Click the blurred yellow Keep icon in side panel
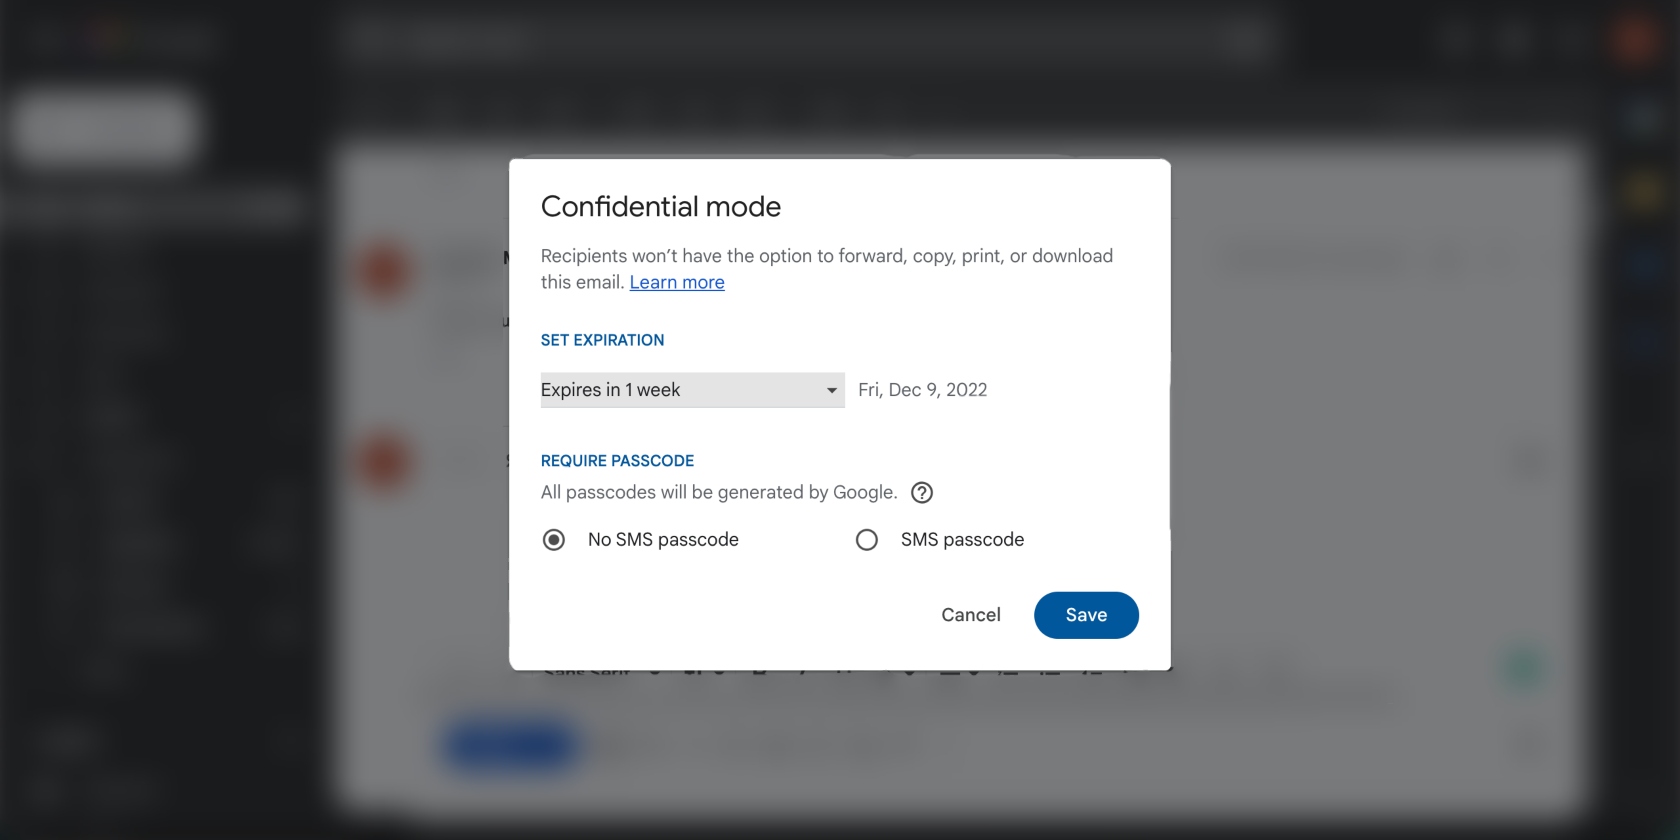 pos(1643,191)
